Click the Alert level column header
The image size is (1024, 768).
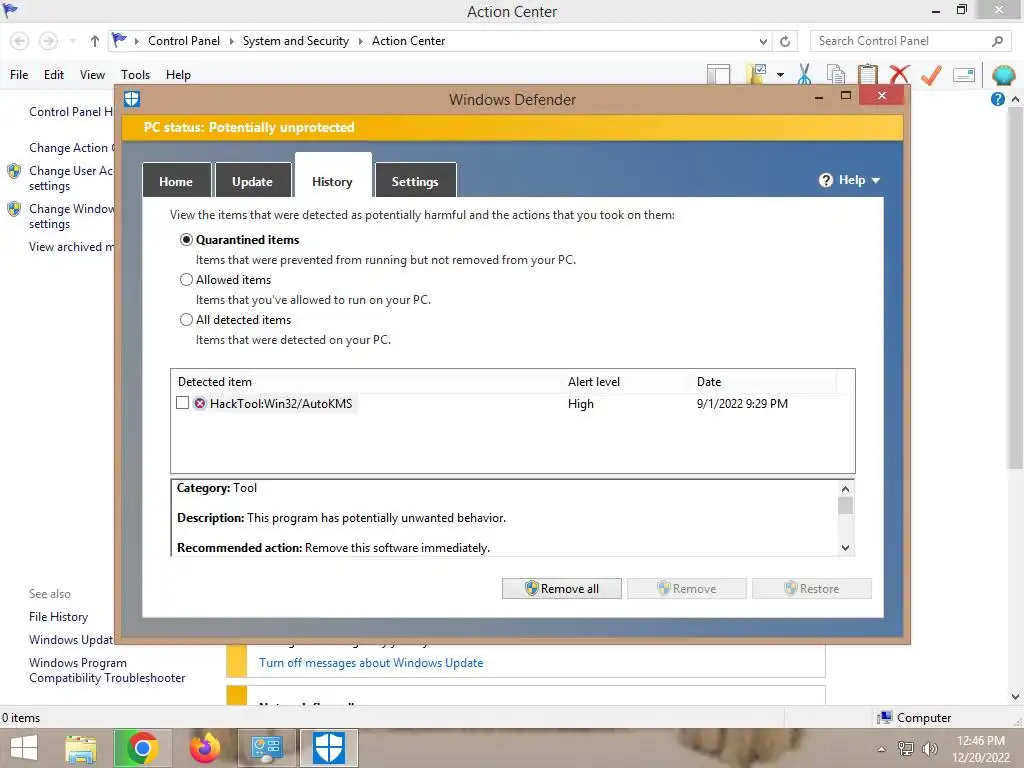point(624,381)
